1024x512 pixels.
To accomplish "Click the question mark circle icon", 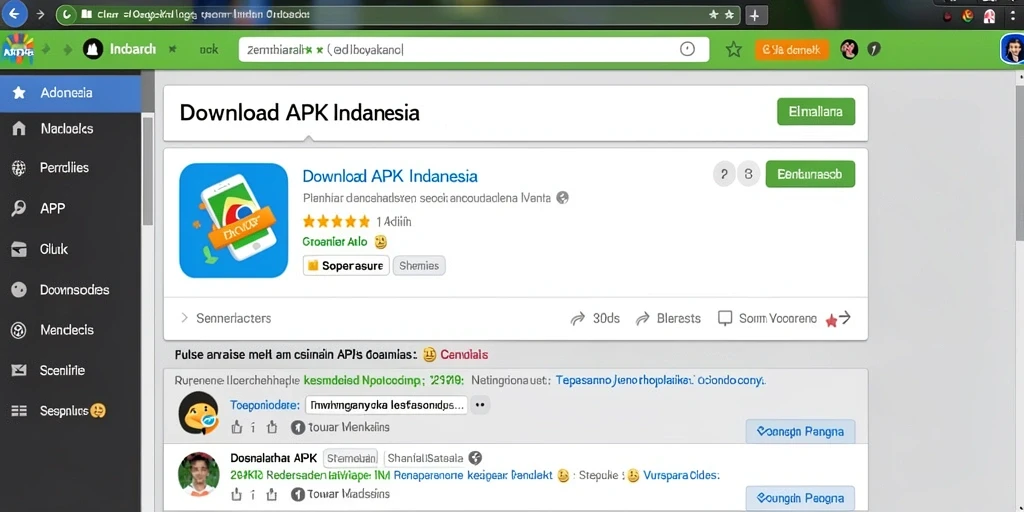I will 724,174.
